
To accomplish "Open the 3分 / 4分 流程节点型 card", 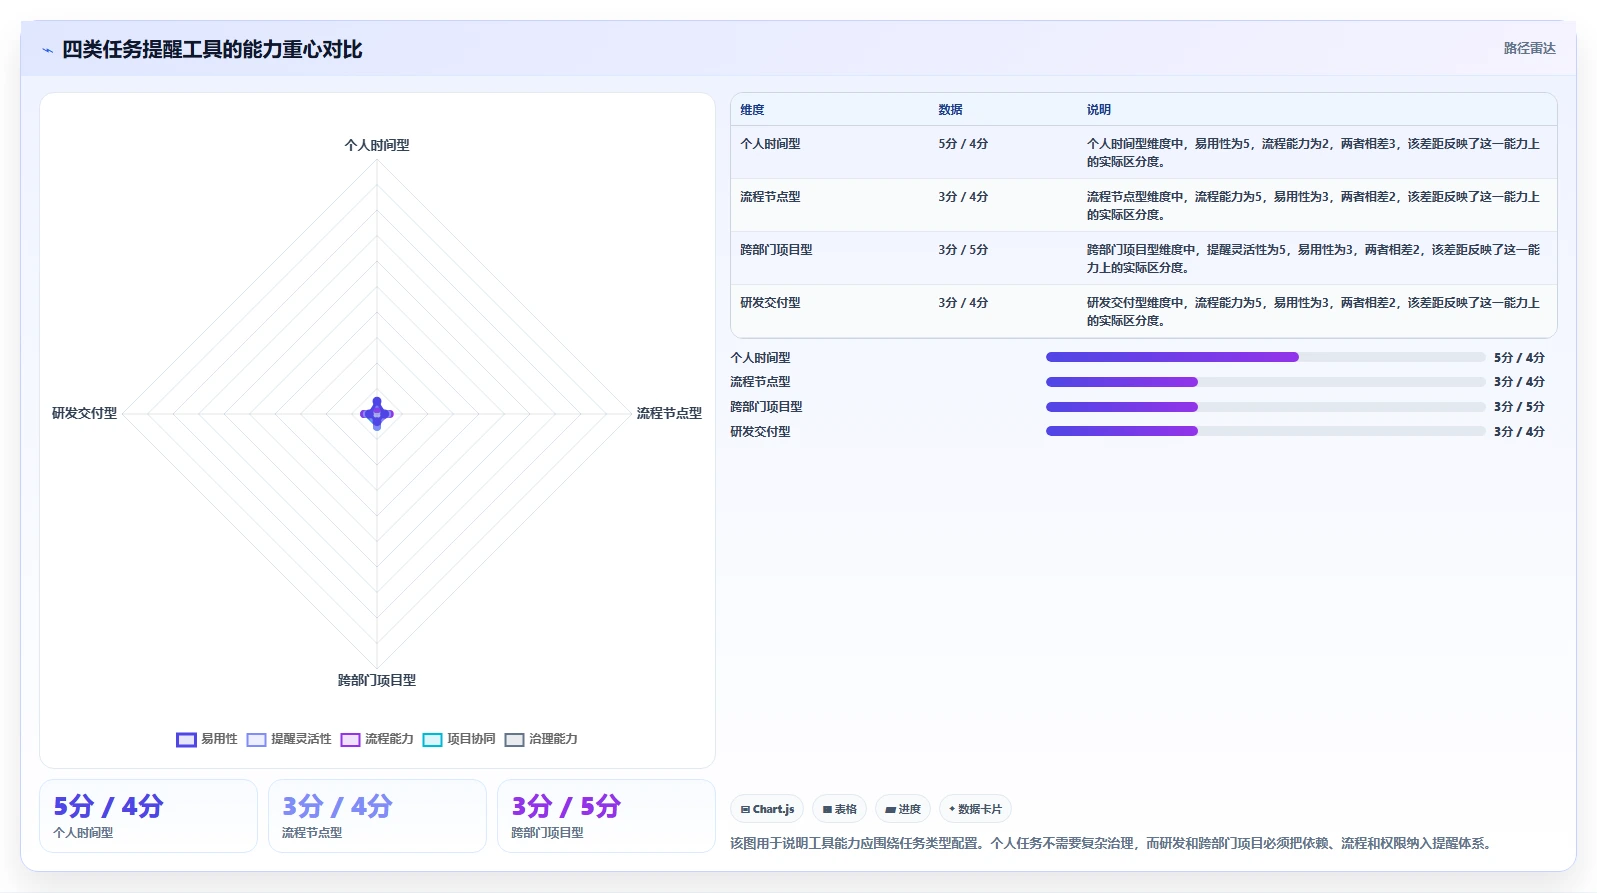I will click(377, 816).
